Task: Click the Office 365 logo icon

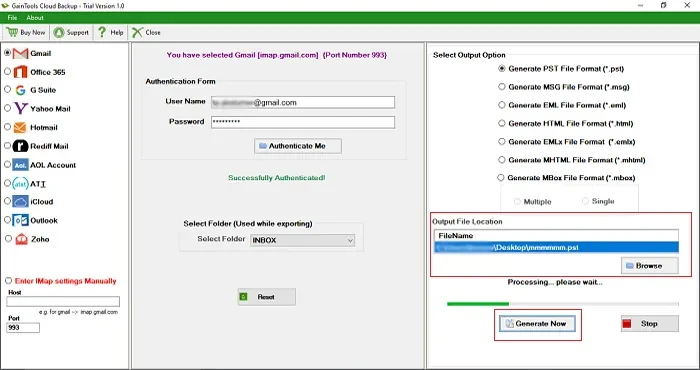Action: (x=21, y=72)
